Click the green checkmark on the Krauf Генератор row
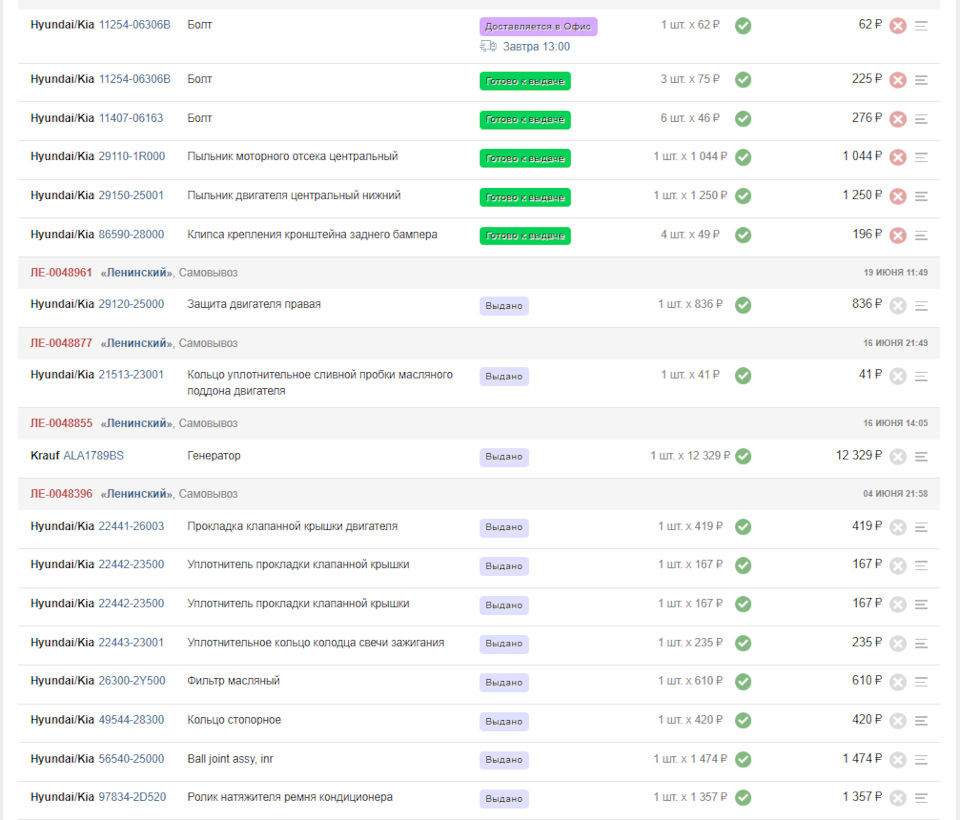Screen dimensions: 960x820 [x=743, y=456]
